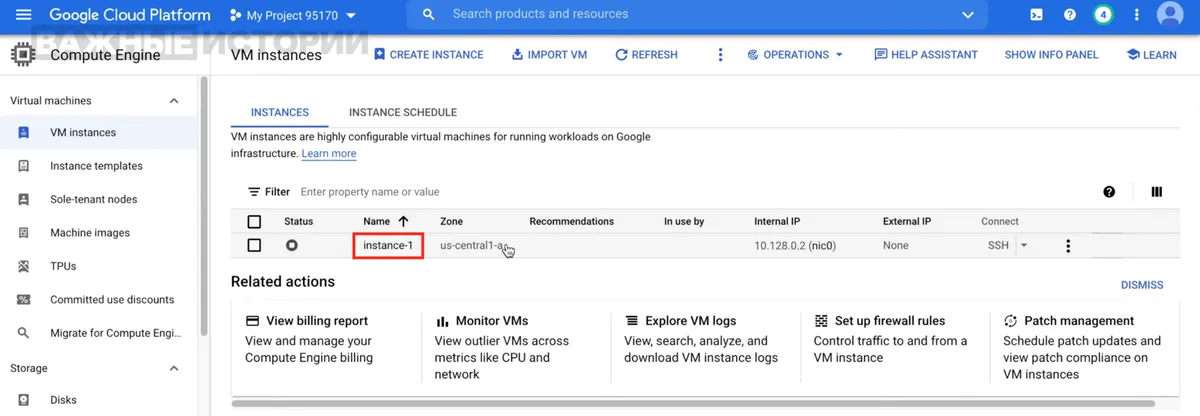Image resolution: width=1200 pixels, height=416 pixels.
Task: Click the Google Cloud Platform logo text
Action: tap(130, 15)
